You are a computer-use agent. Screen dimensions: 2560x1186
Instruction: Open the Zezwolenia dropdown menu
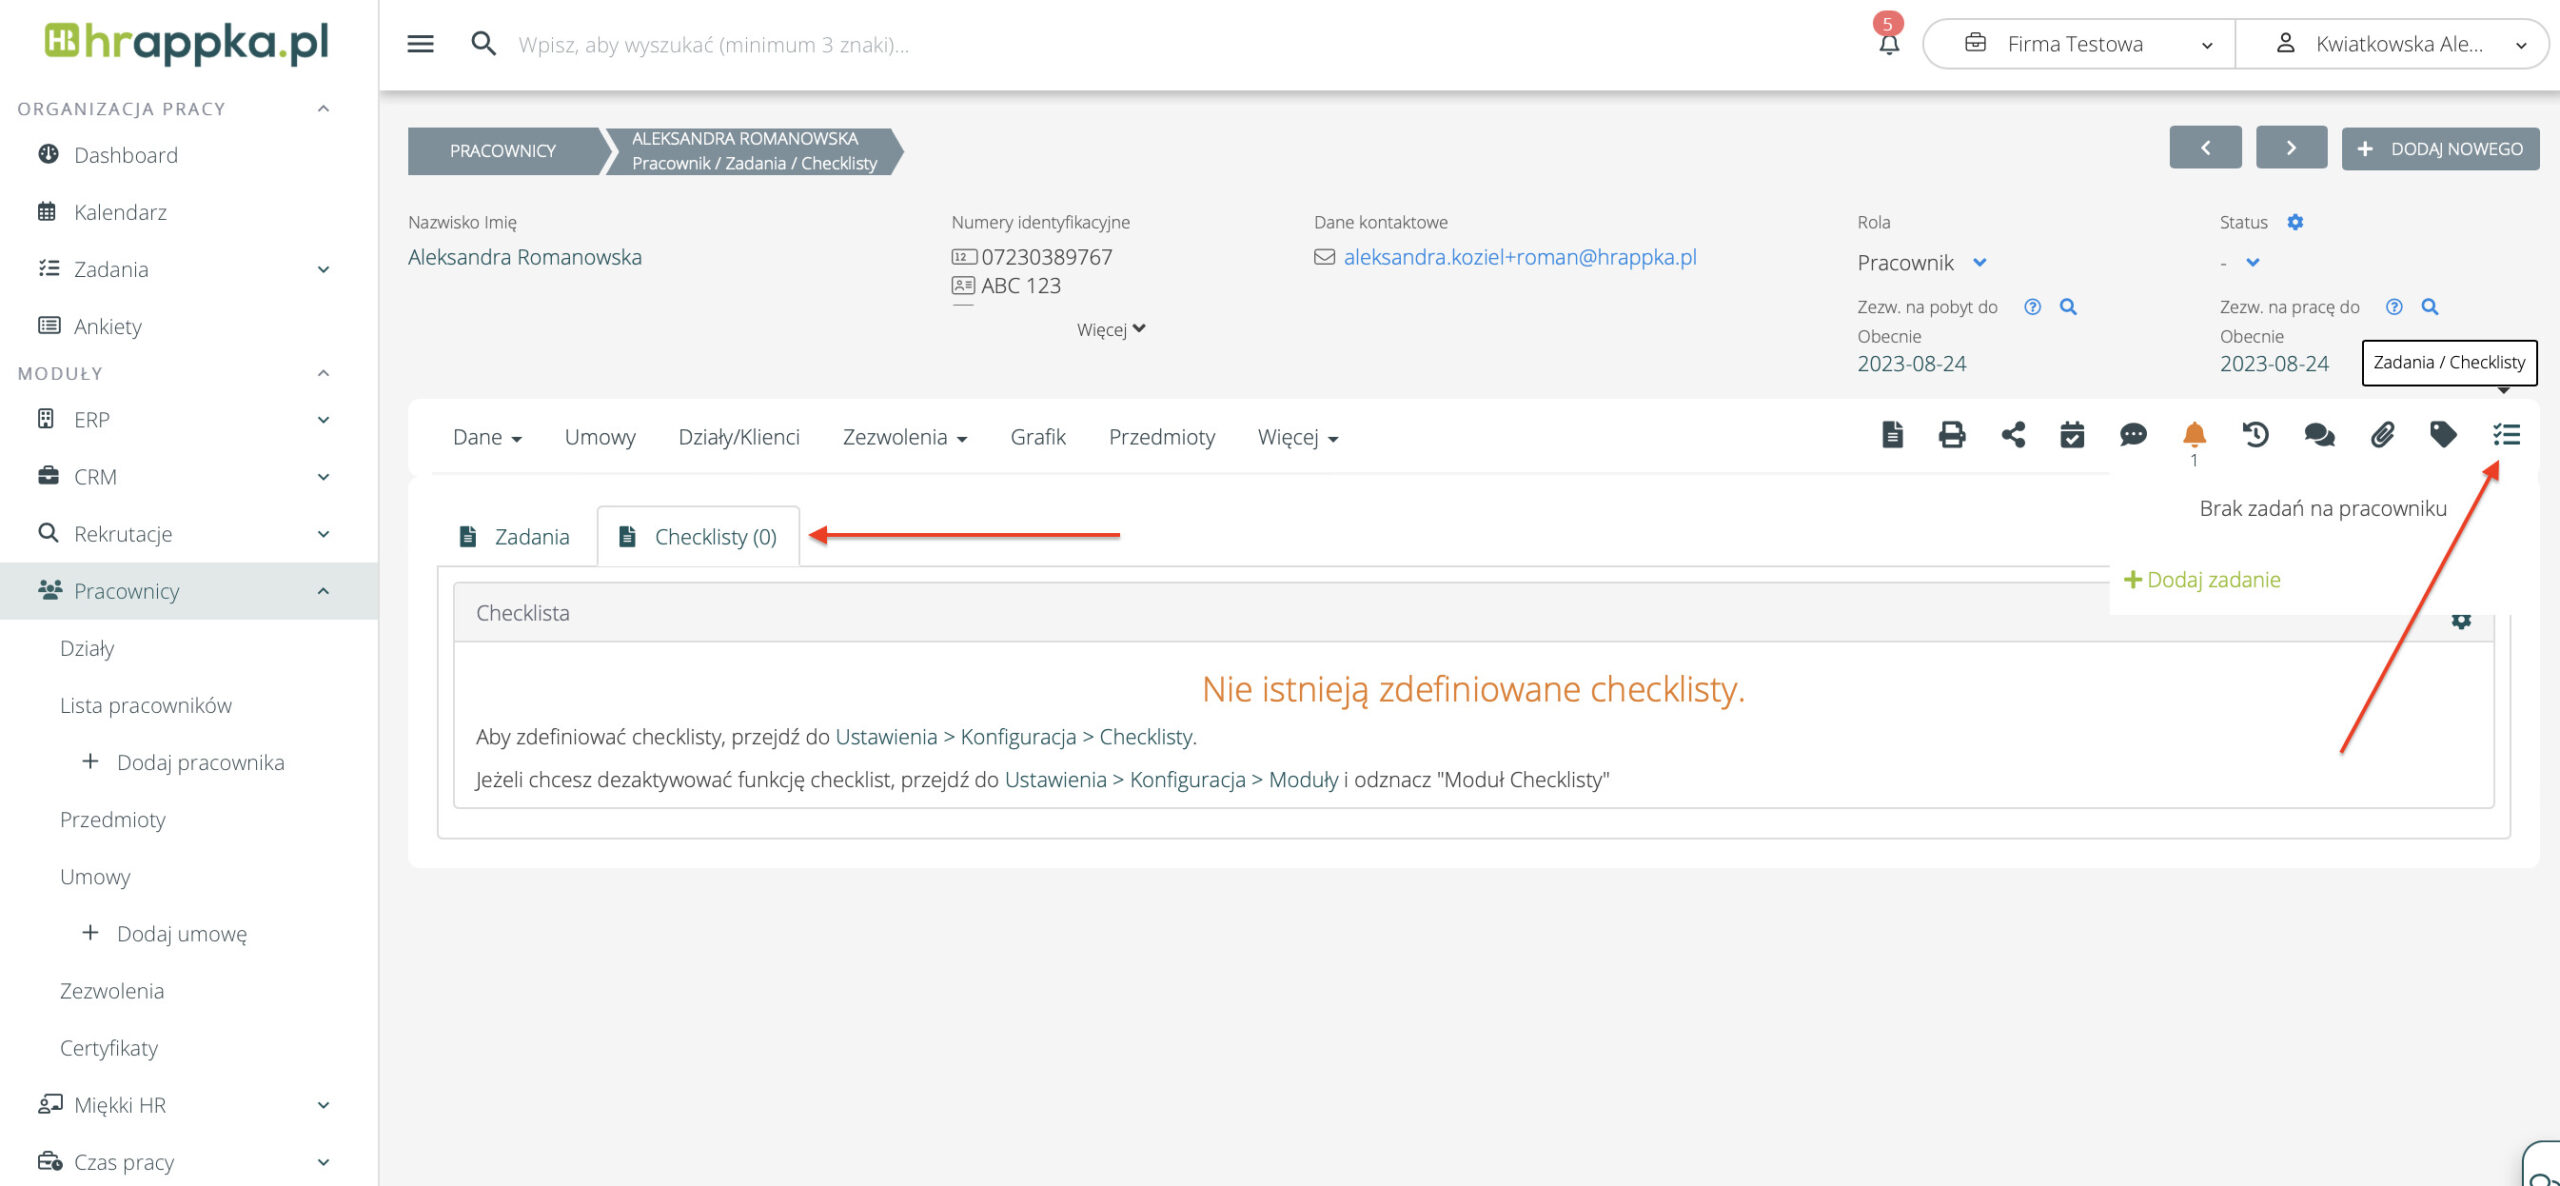click(904, 437)
